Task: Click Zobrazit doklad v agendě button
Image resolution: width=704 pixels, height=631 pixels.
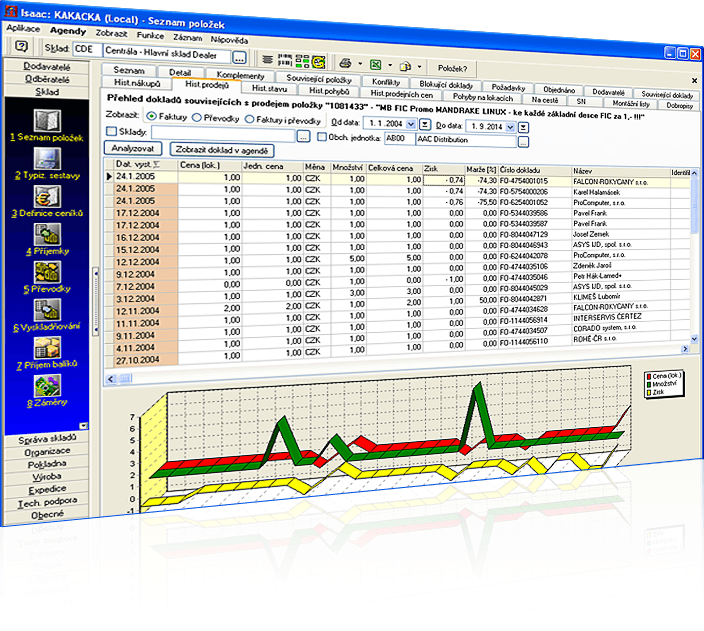Action: coord(220,148)
